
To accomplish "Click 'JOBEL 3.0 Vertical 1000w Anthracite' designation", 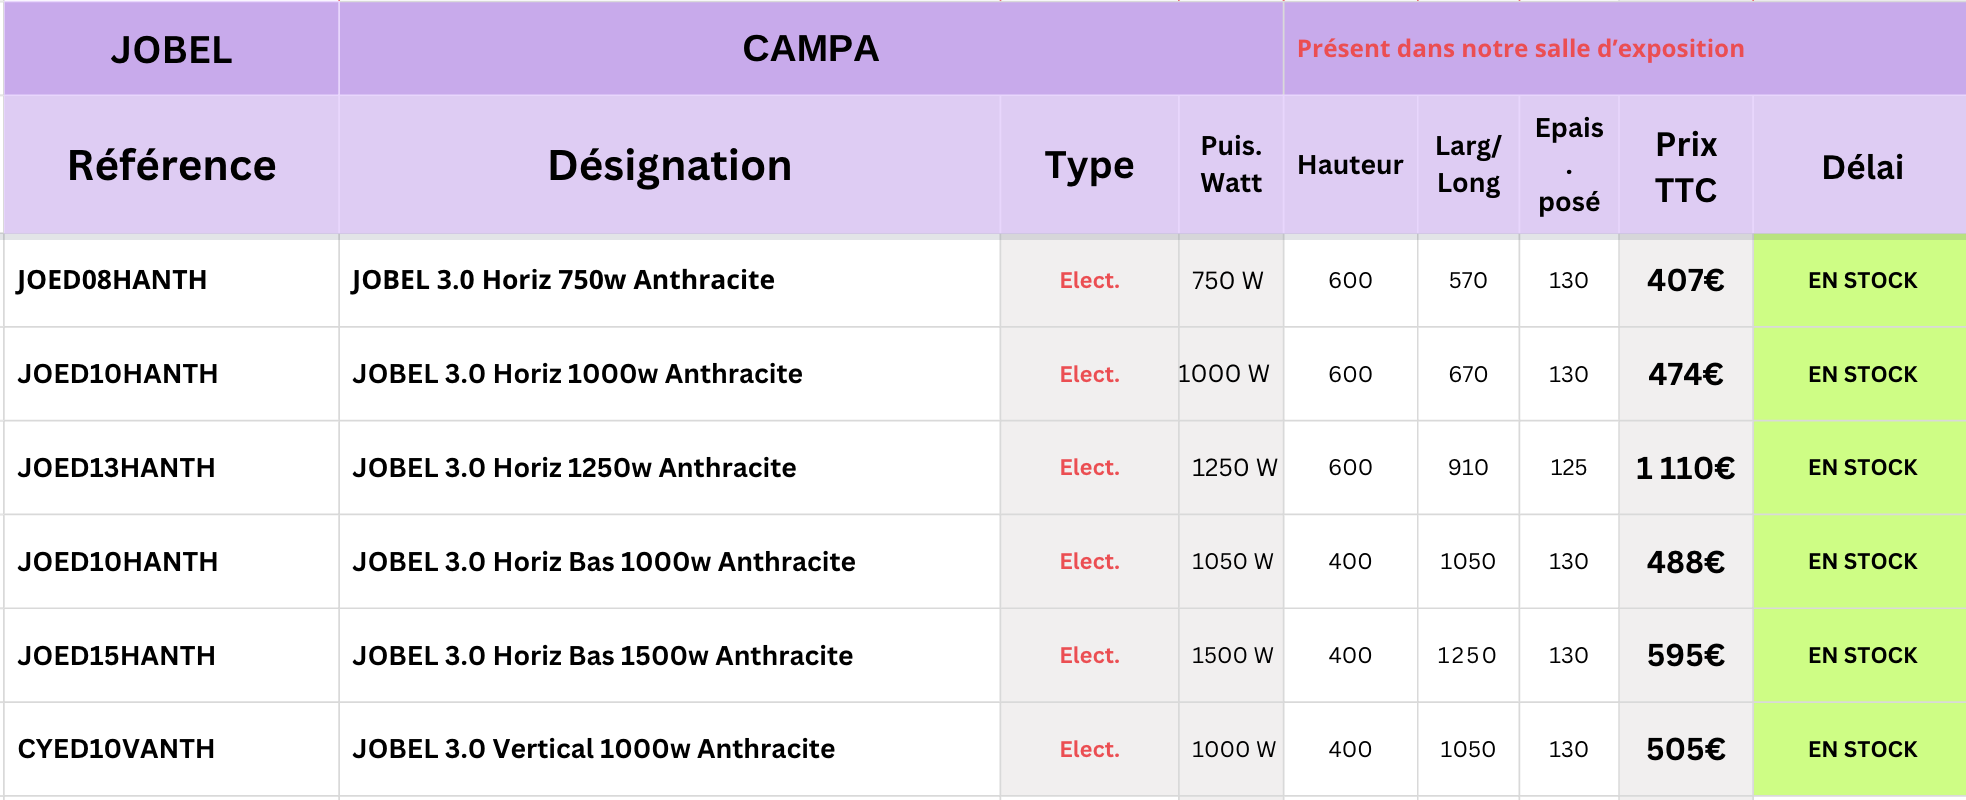I will 593,749.
